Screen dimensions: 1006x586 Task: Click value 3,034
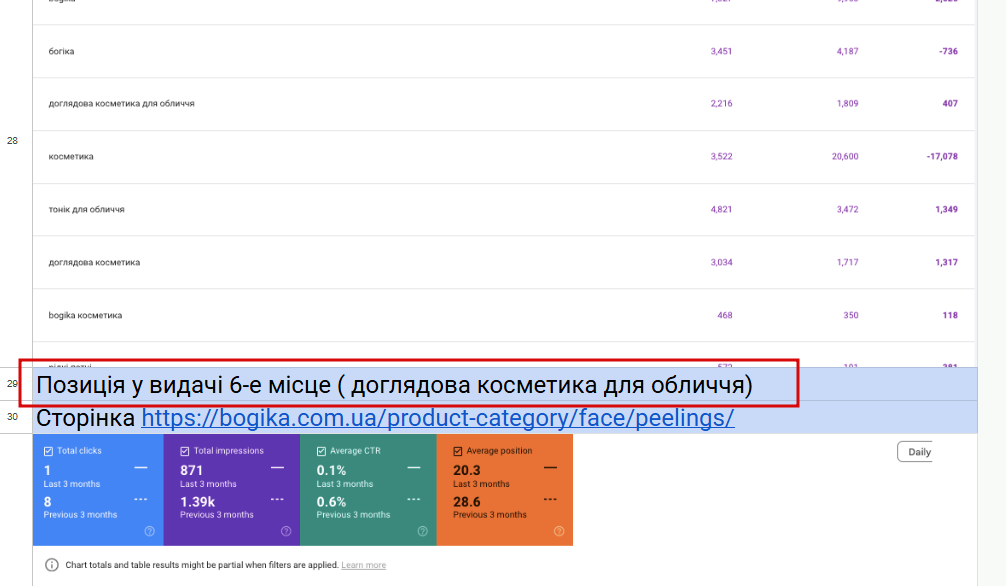721,262
